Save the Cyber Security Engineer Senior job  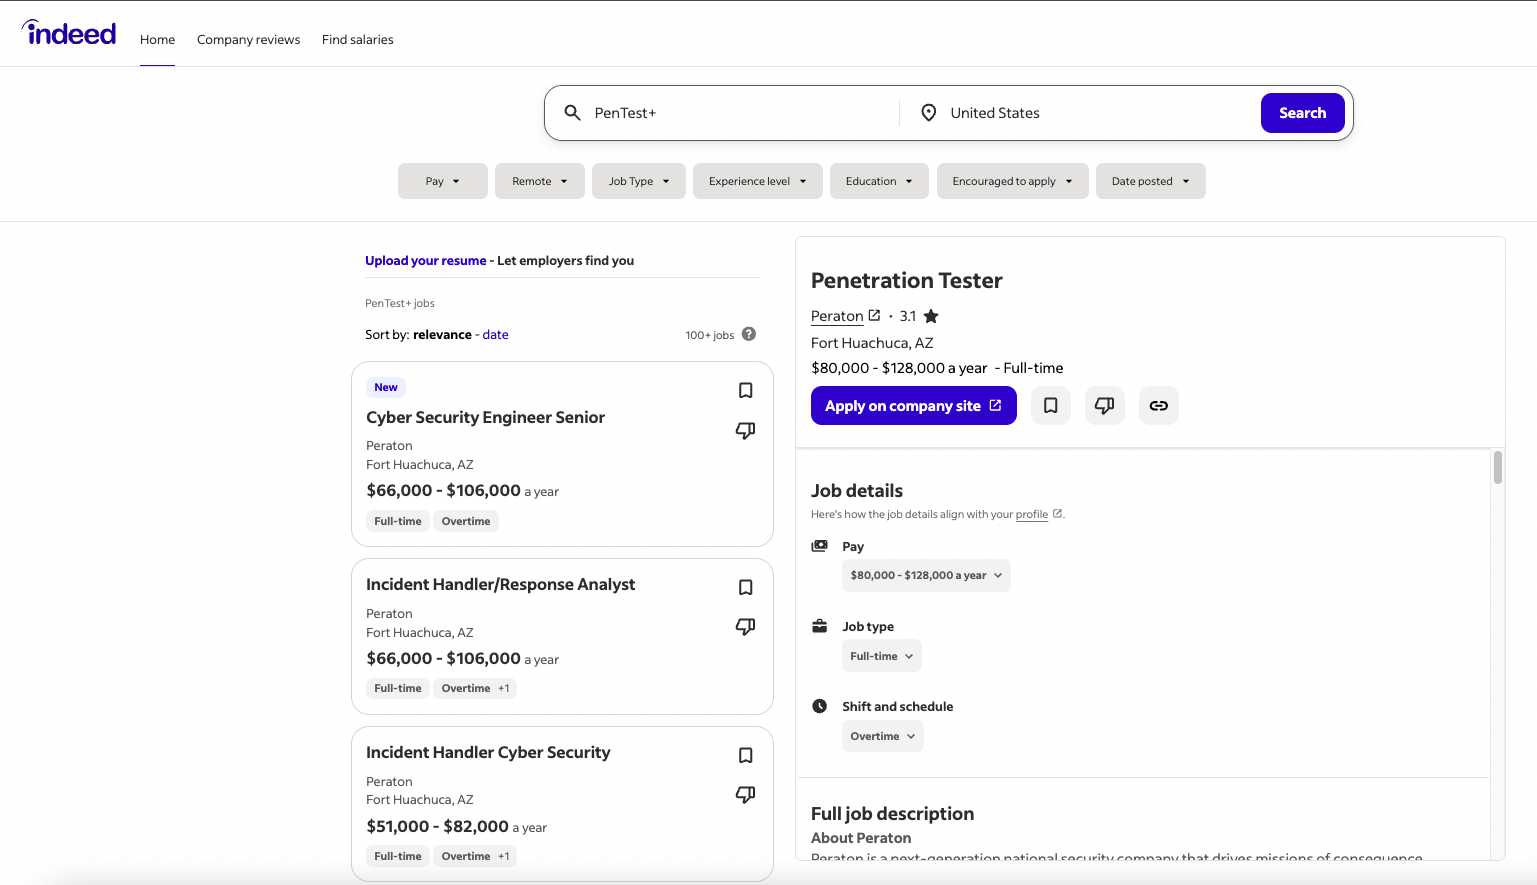pos(745,390)
